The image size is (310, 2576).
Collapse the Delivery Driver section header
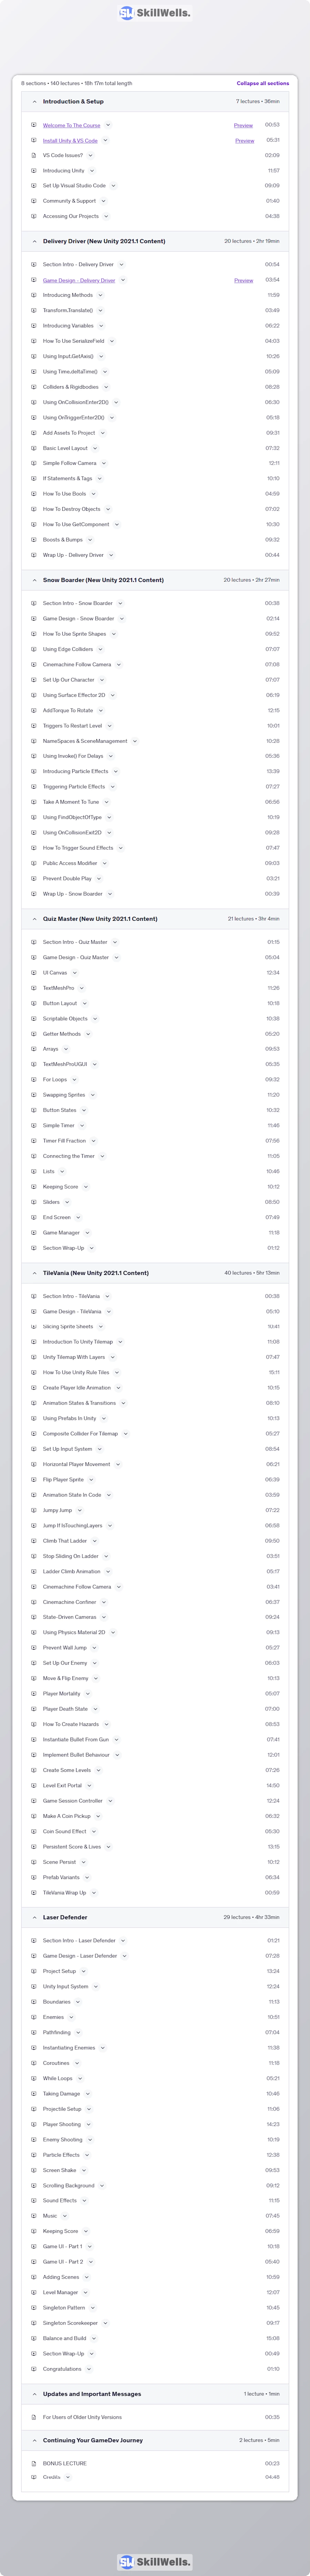(155, 241)
